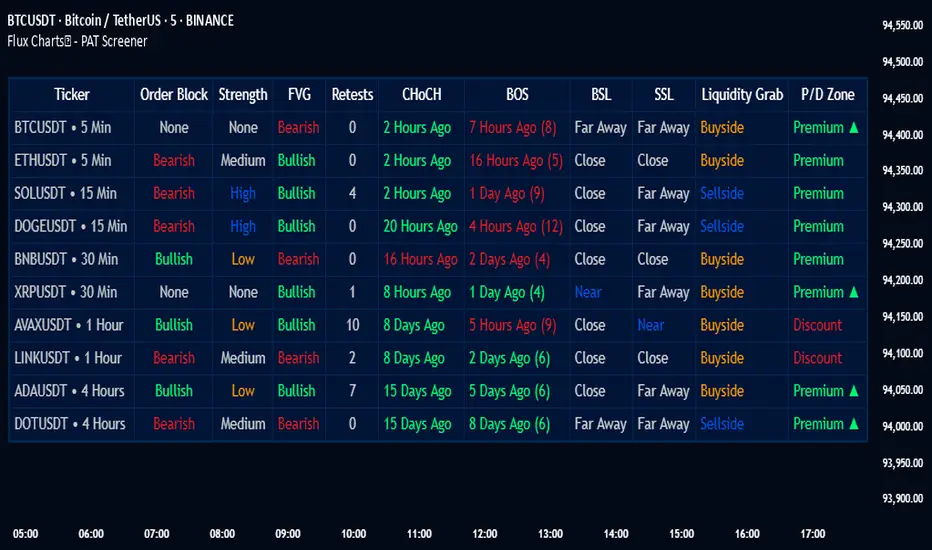
Task: Click the green triangle in BTCUSDT row
Action: click(854, 127)
